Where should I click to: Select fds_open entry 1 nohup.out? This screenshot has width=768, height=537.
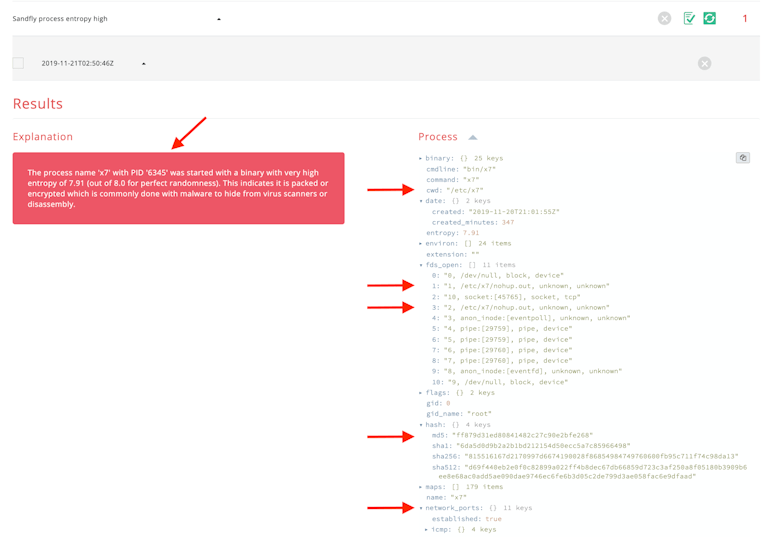[x=520, y=286]
